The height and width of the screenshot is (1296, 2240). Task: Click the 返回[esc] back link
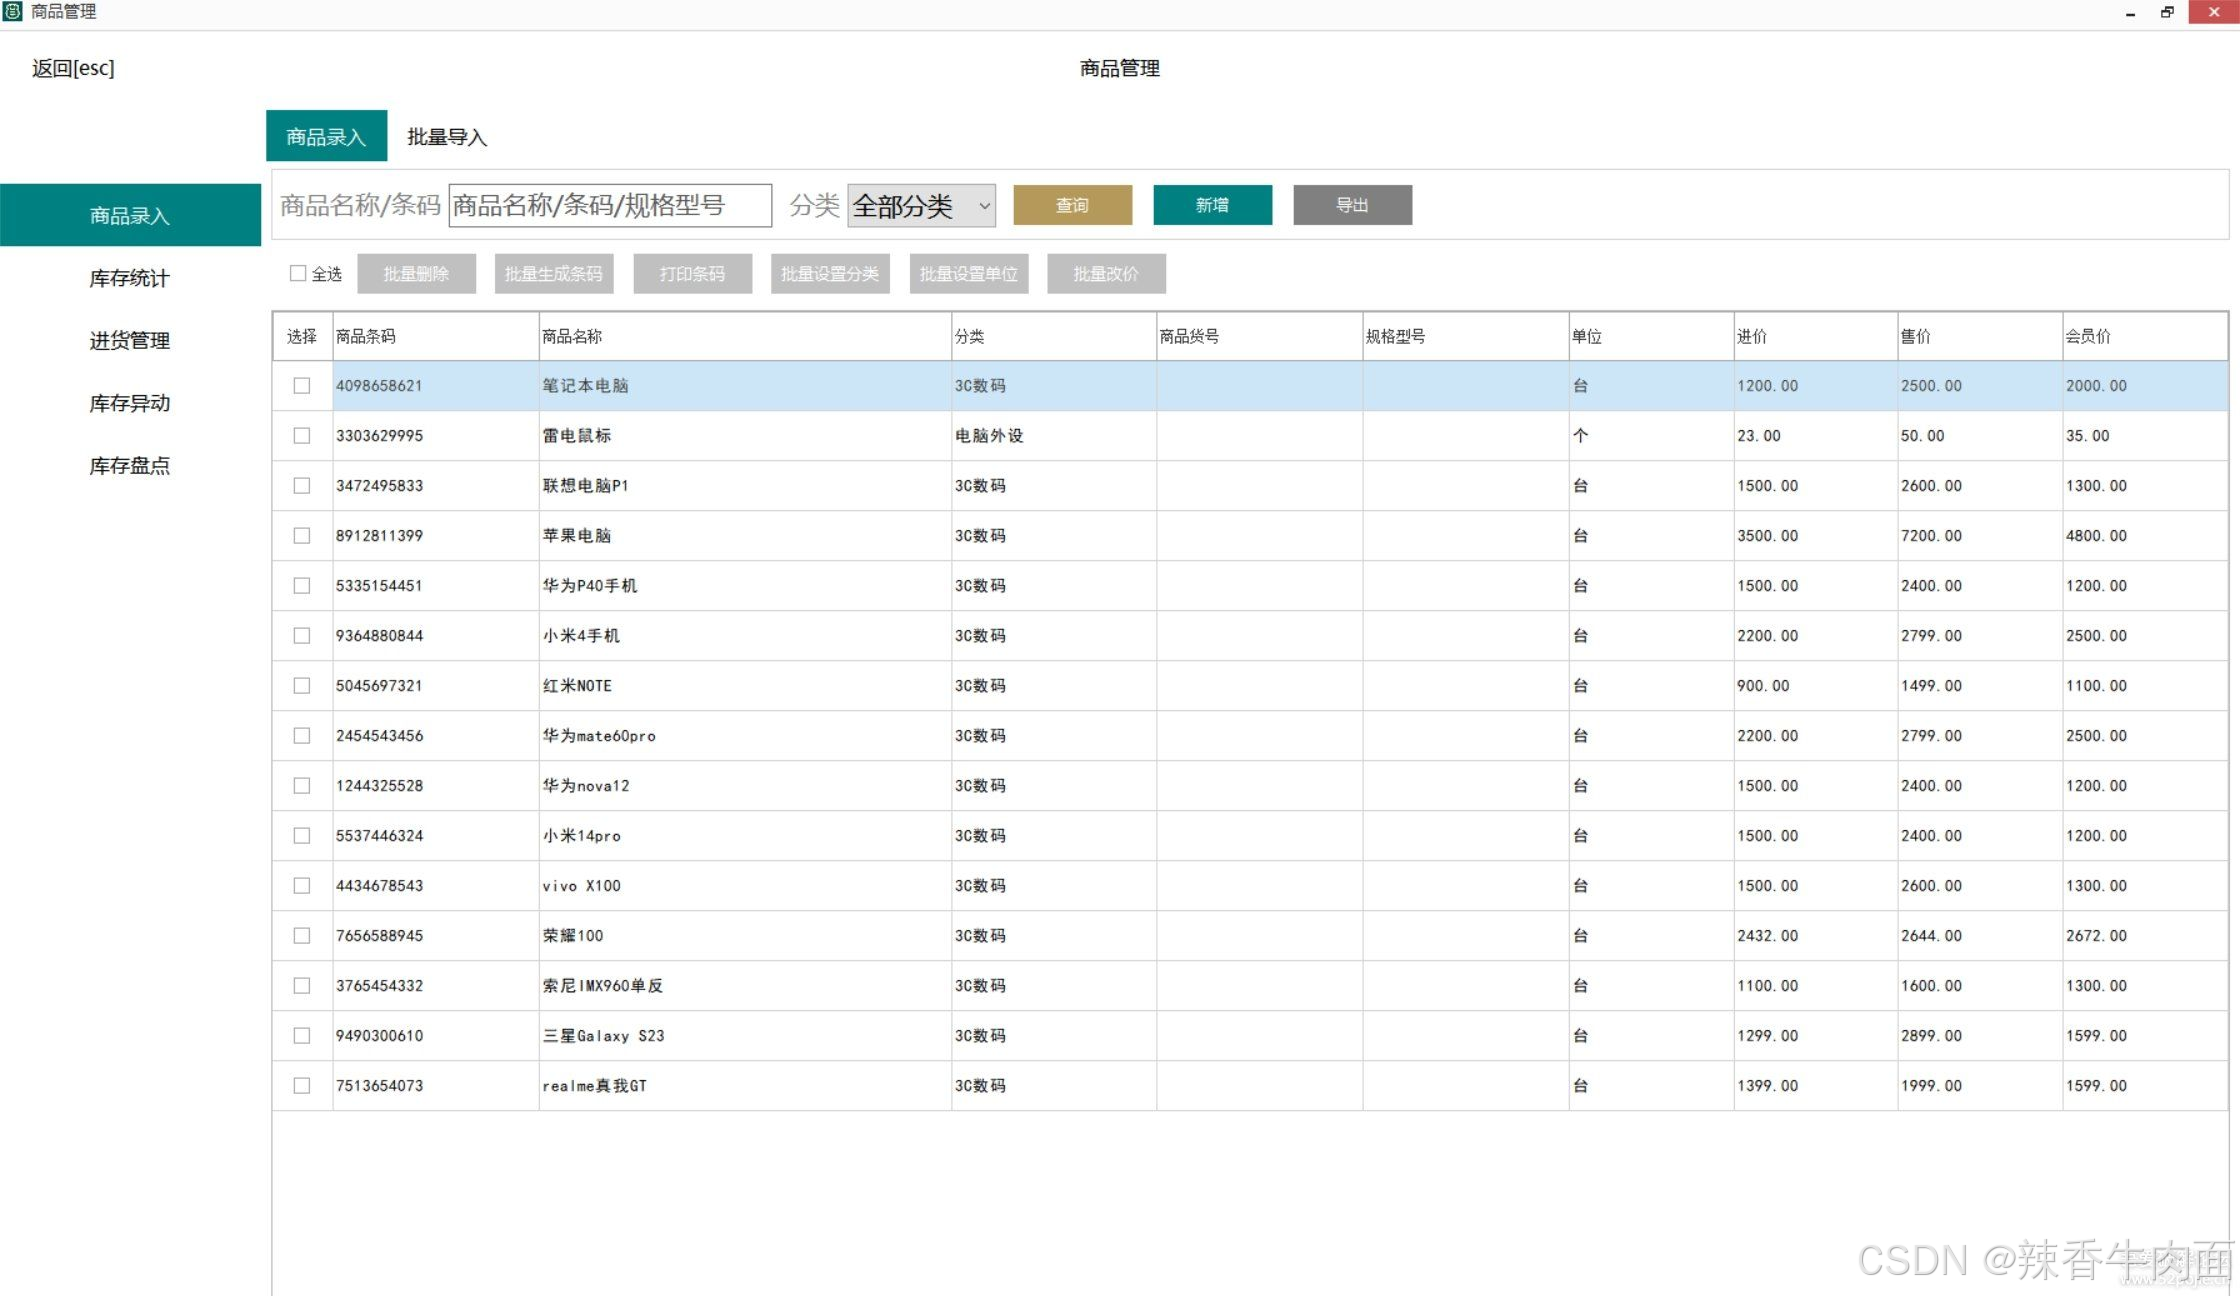71,67
